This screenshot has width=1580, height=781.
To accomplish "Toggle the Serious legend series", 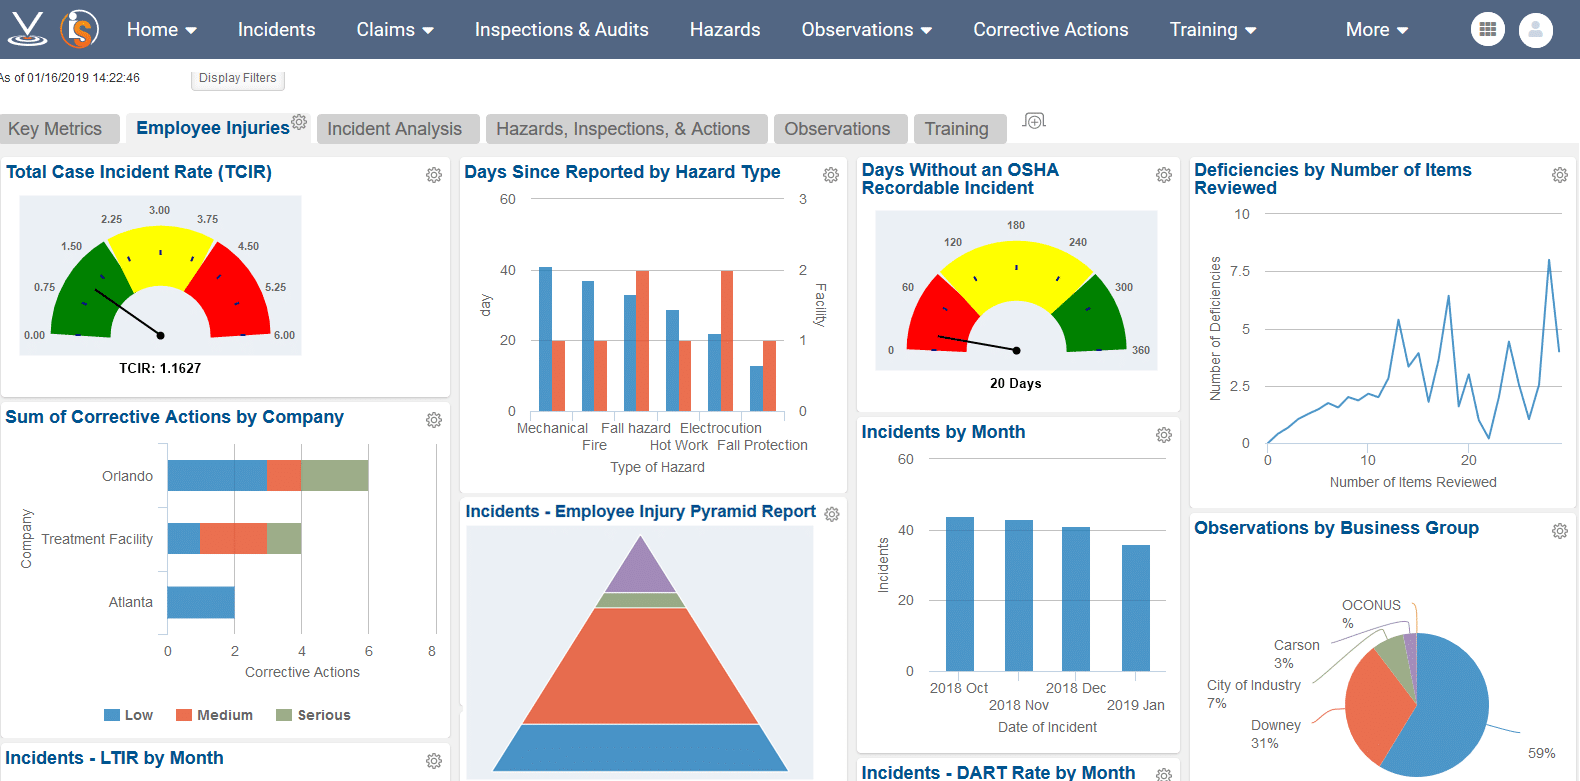I will 313,715.
